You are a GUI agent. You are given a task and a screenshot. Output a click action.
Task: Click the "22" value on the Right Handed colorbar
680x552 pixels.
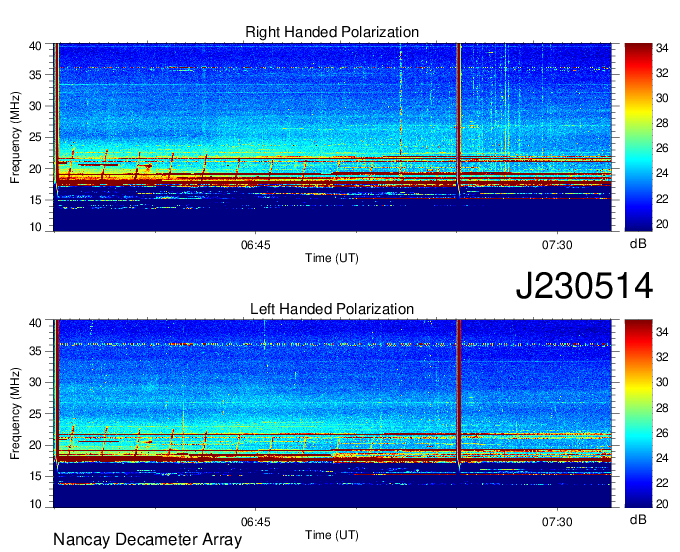tap(662, 199)
